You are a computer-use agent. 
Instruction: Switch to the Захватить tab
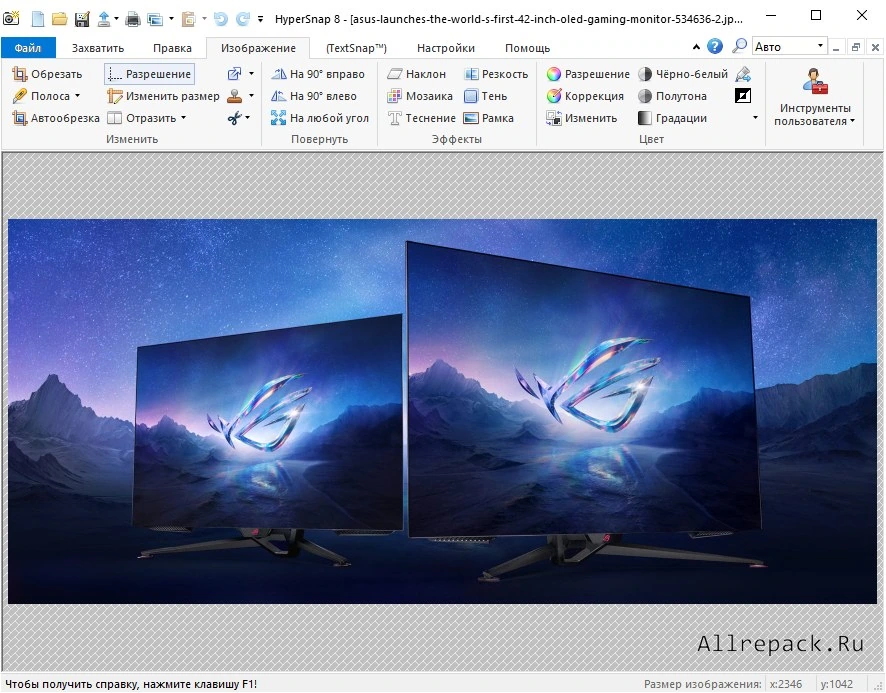coord(98,48)
